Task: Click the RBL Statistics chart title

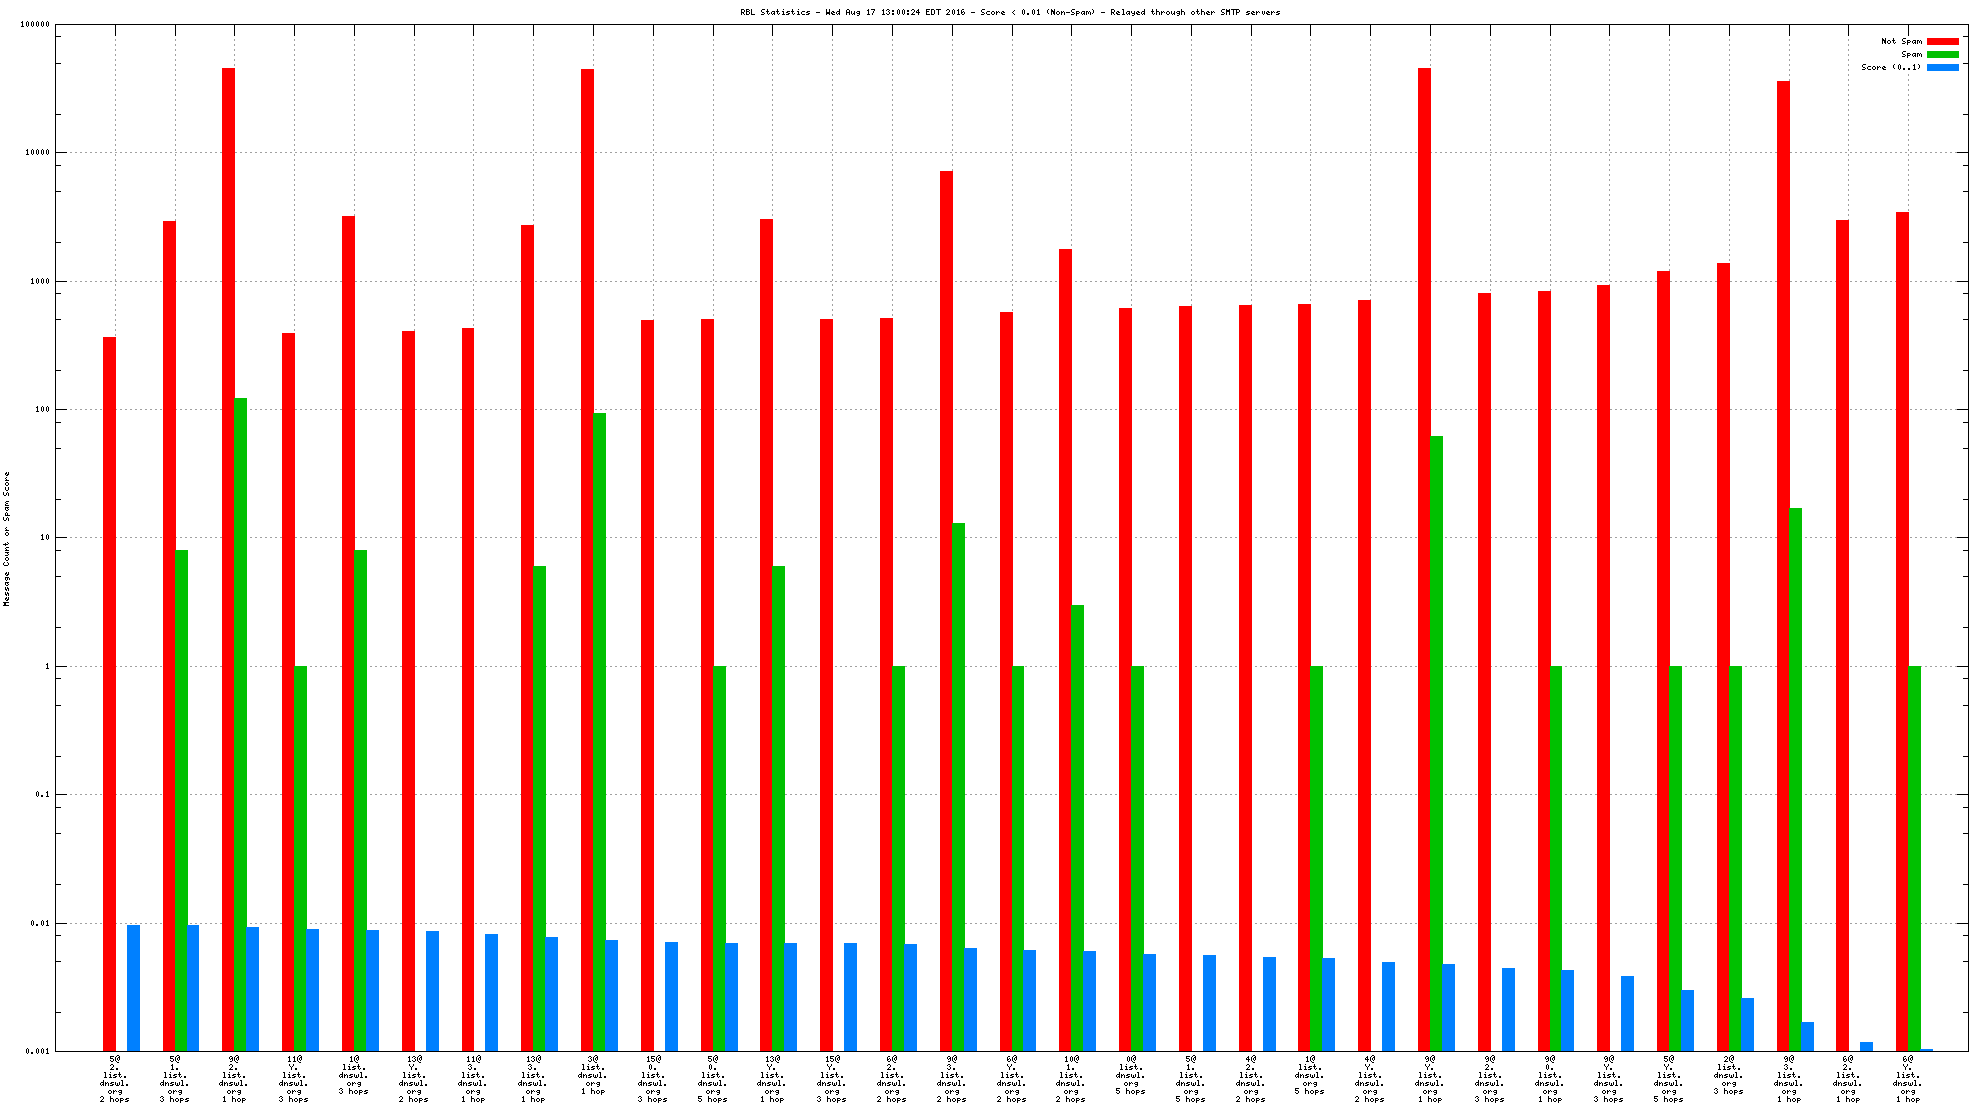Action: 1009,12
